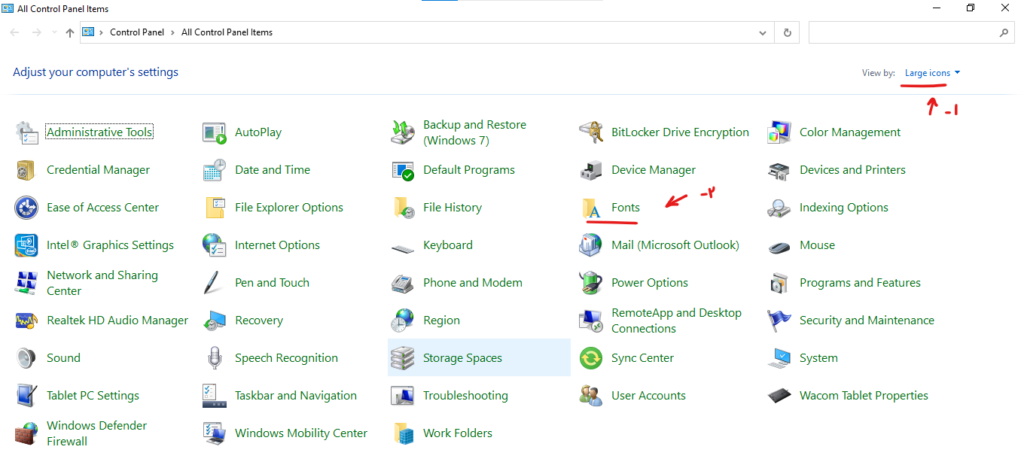Click the Troubleshooting link
This screenshot has height=474, width=1024.
pos(465,396)
